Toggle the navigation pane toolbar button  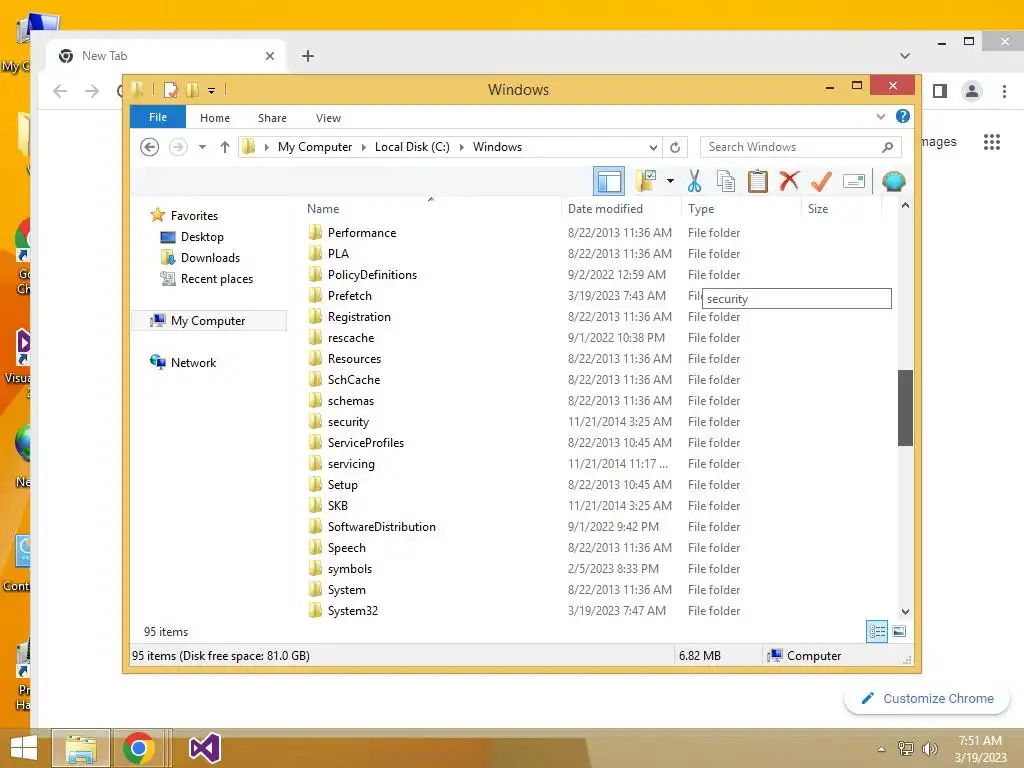pos(608,182)
